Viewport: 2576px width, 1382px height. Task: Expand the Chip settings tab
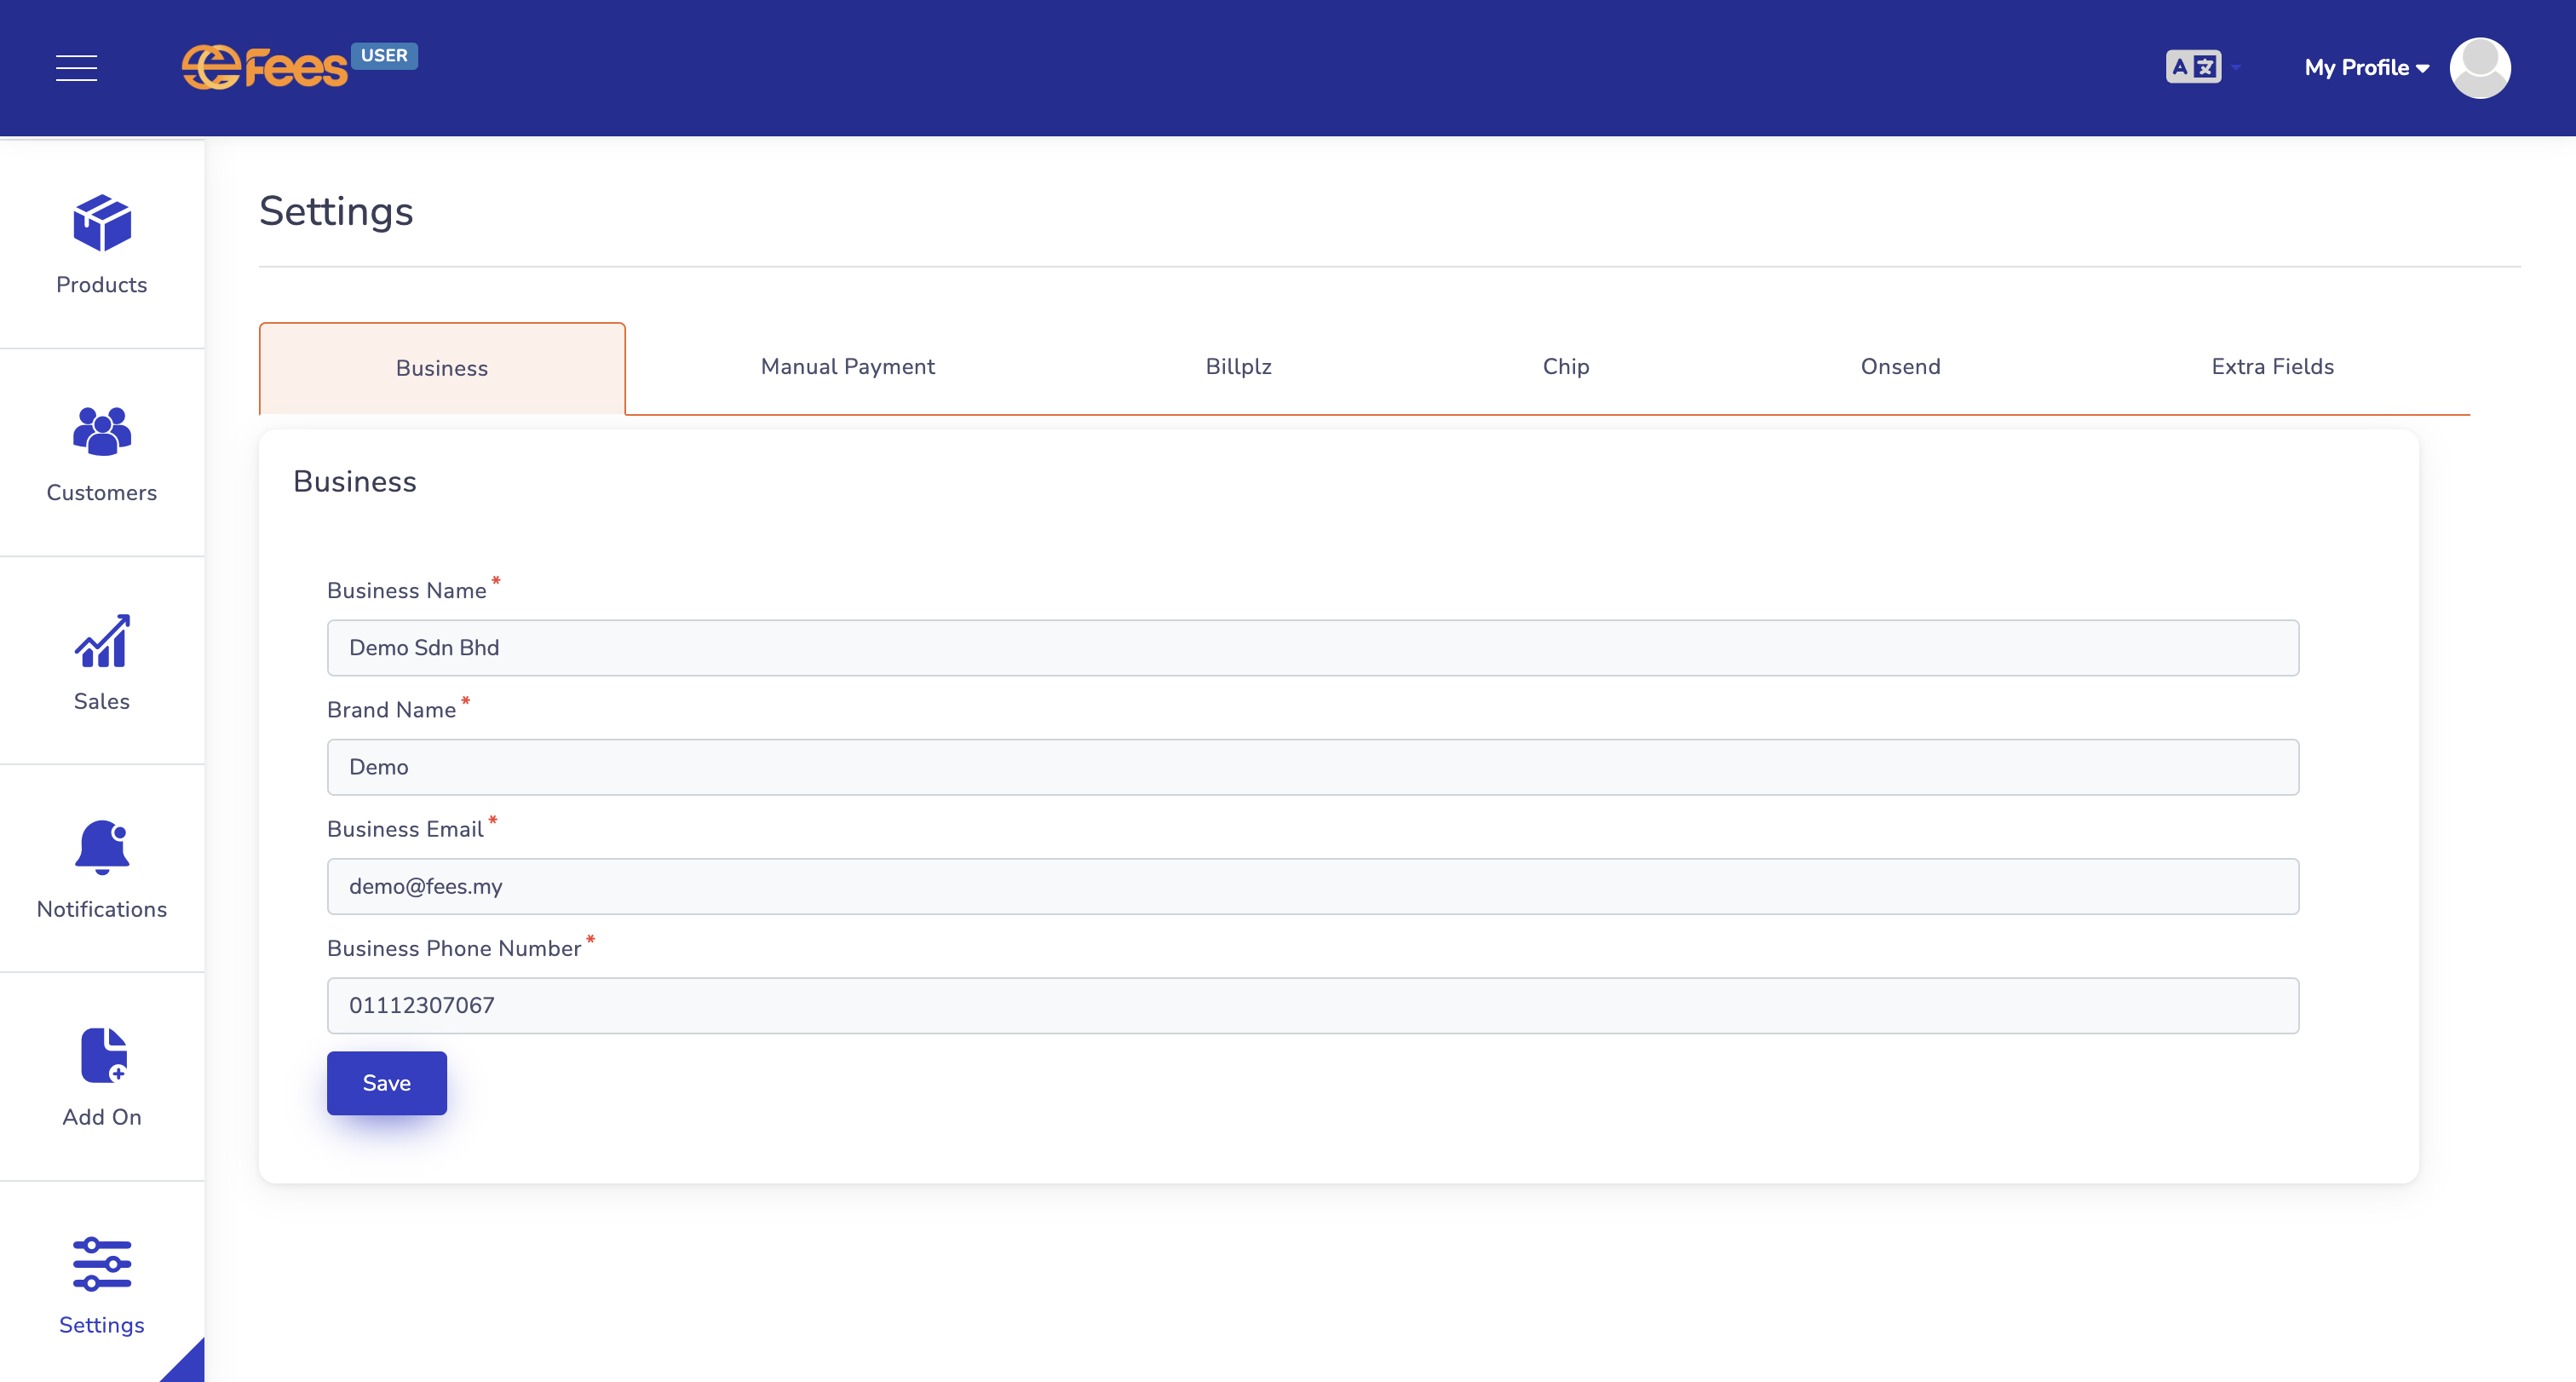[x=1566, y=366]
